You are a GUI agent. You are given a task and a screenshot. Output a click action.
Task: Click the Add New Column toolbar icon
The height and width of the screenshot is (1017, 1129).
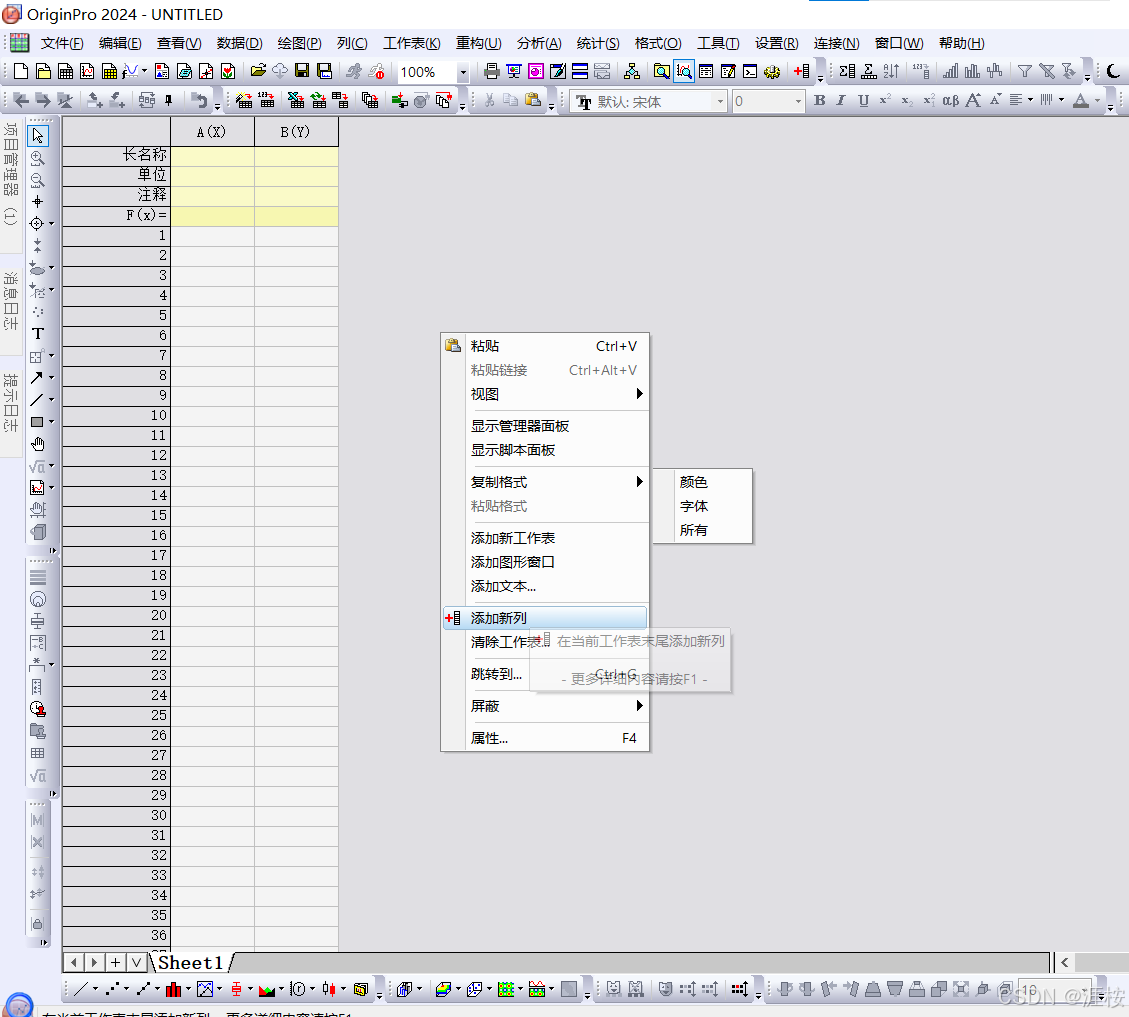(801, 71)
